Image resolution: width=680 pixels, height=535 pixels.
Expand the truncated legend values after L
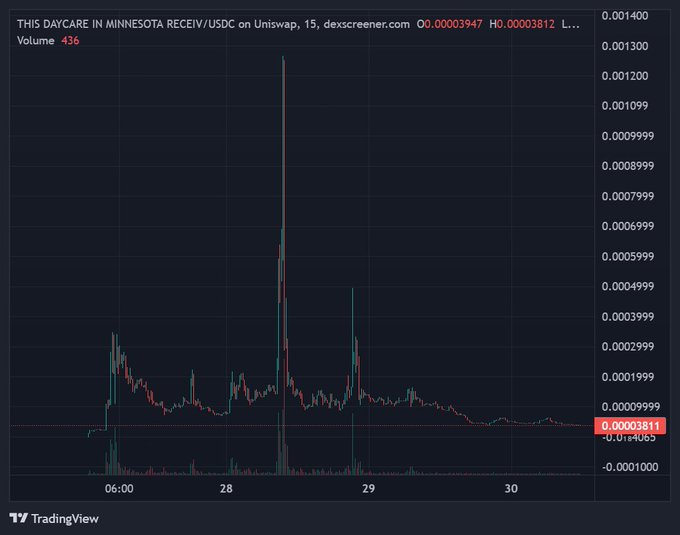tap(570, 24)
